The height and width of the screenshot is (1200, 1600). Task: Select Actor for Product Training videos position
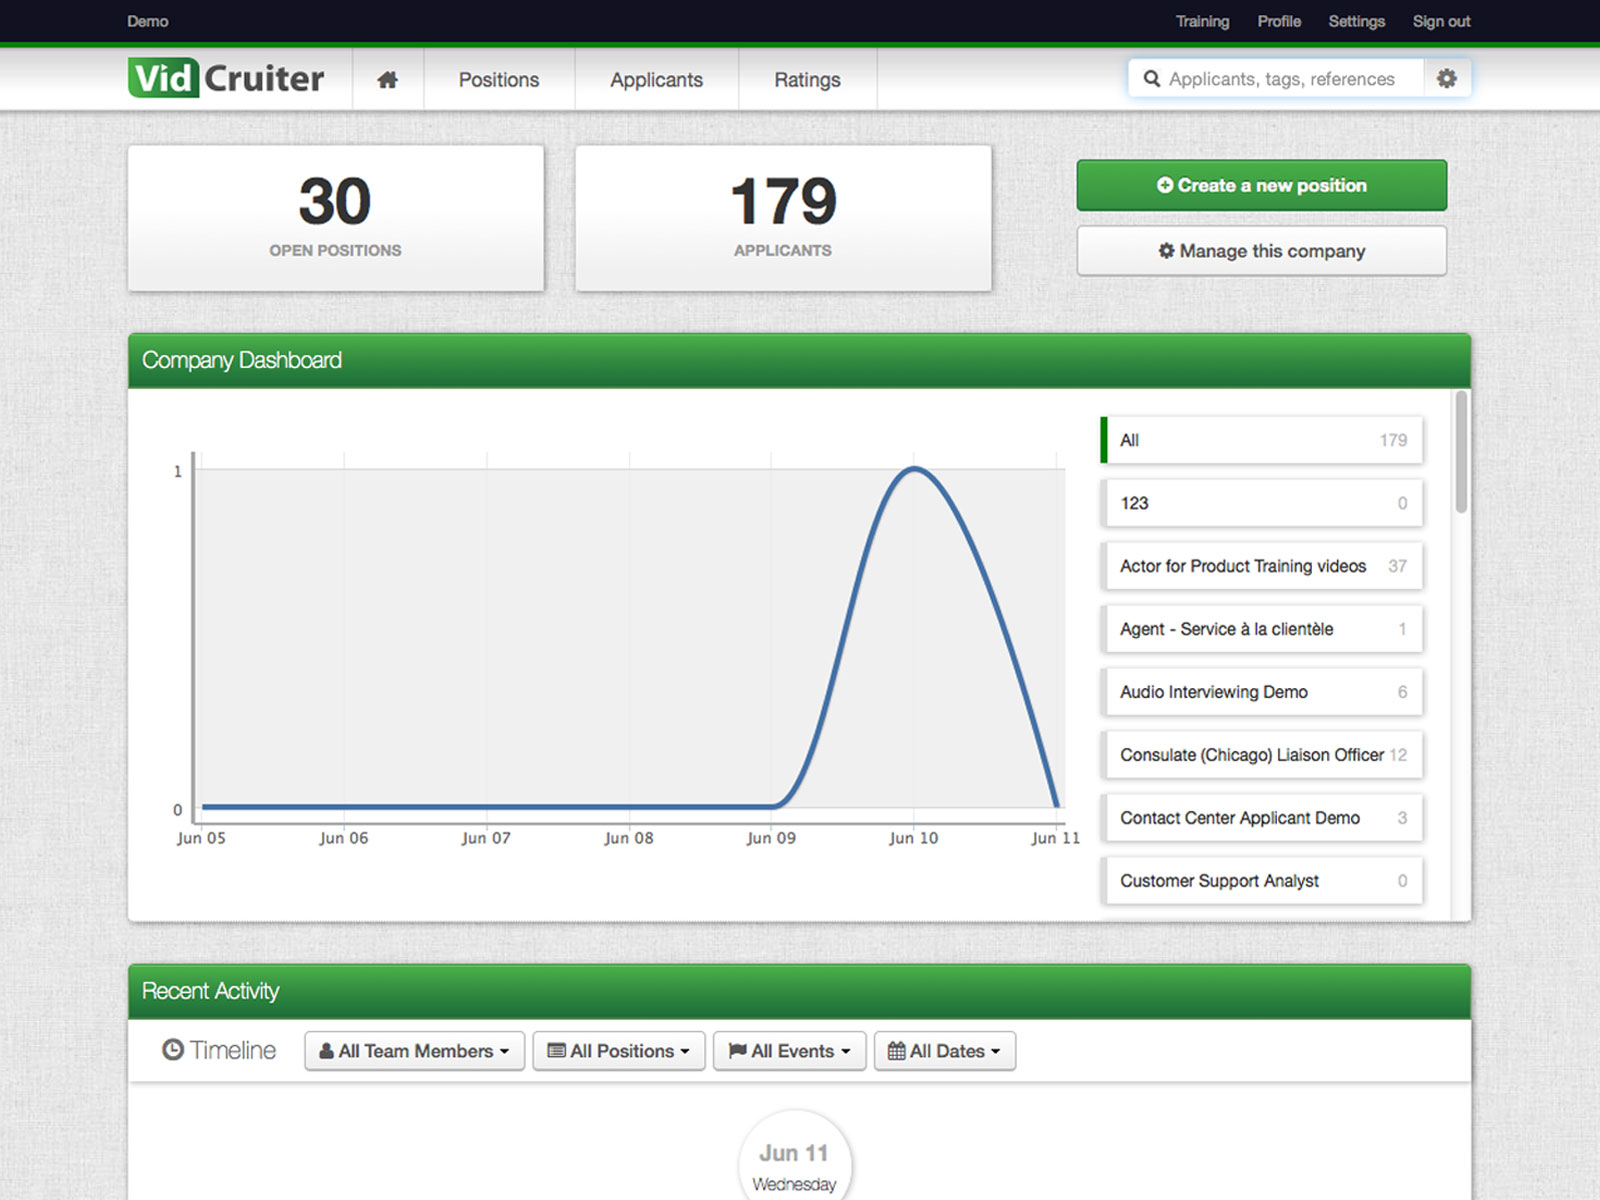coord(1262,566)
